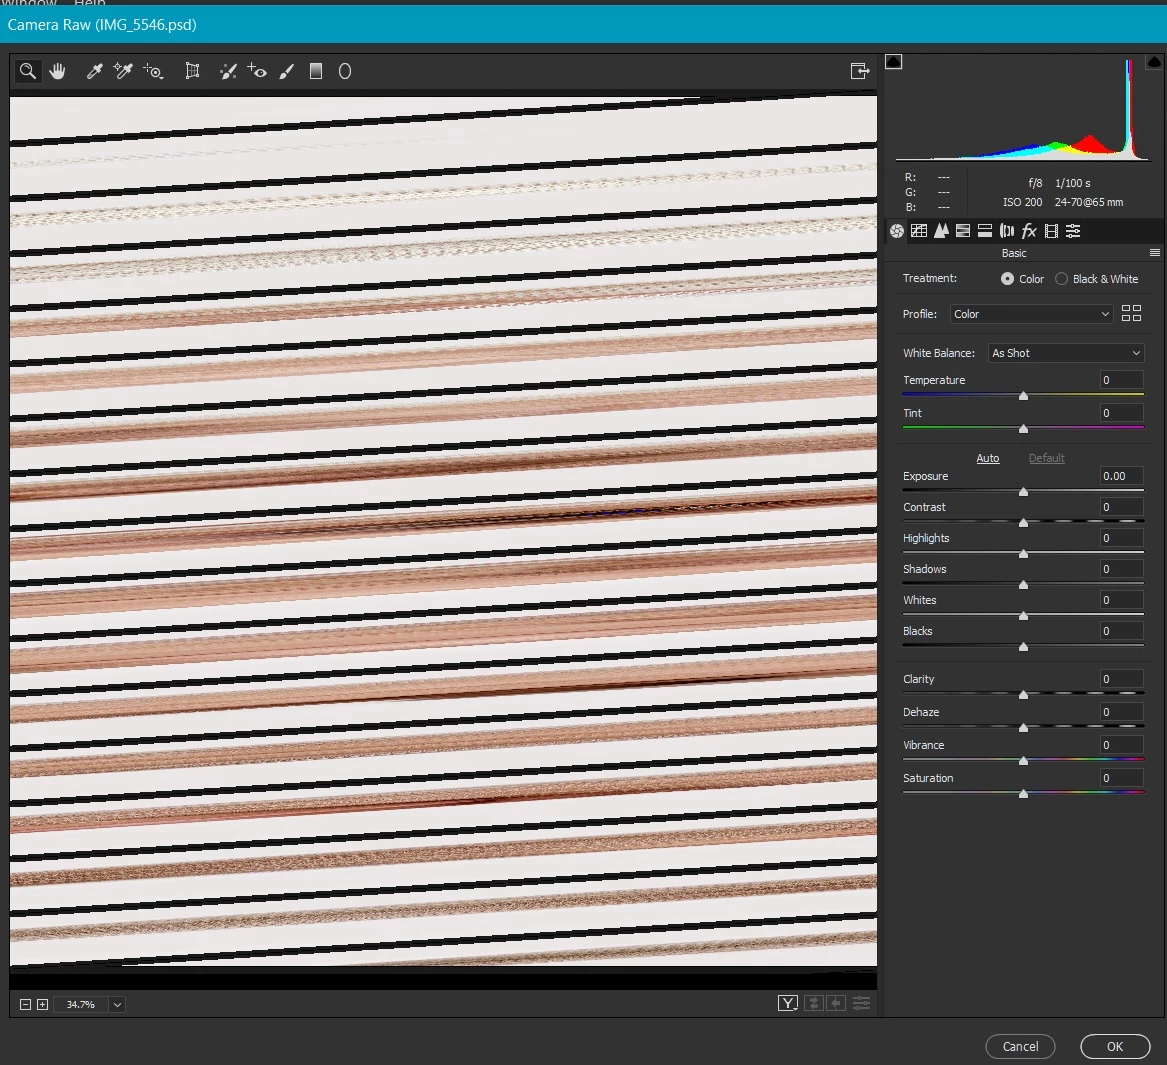This screenshot has height=1065, width=1167.
Task: Open the Presets panel tab
Action: (1073, 231)
